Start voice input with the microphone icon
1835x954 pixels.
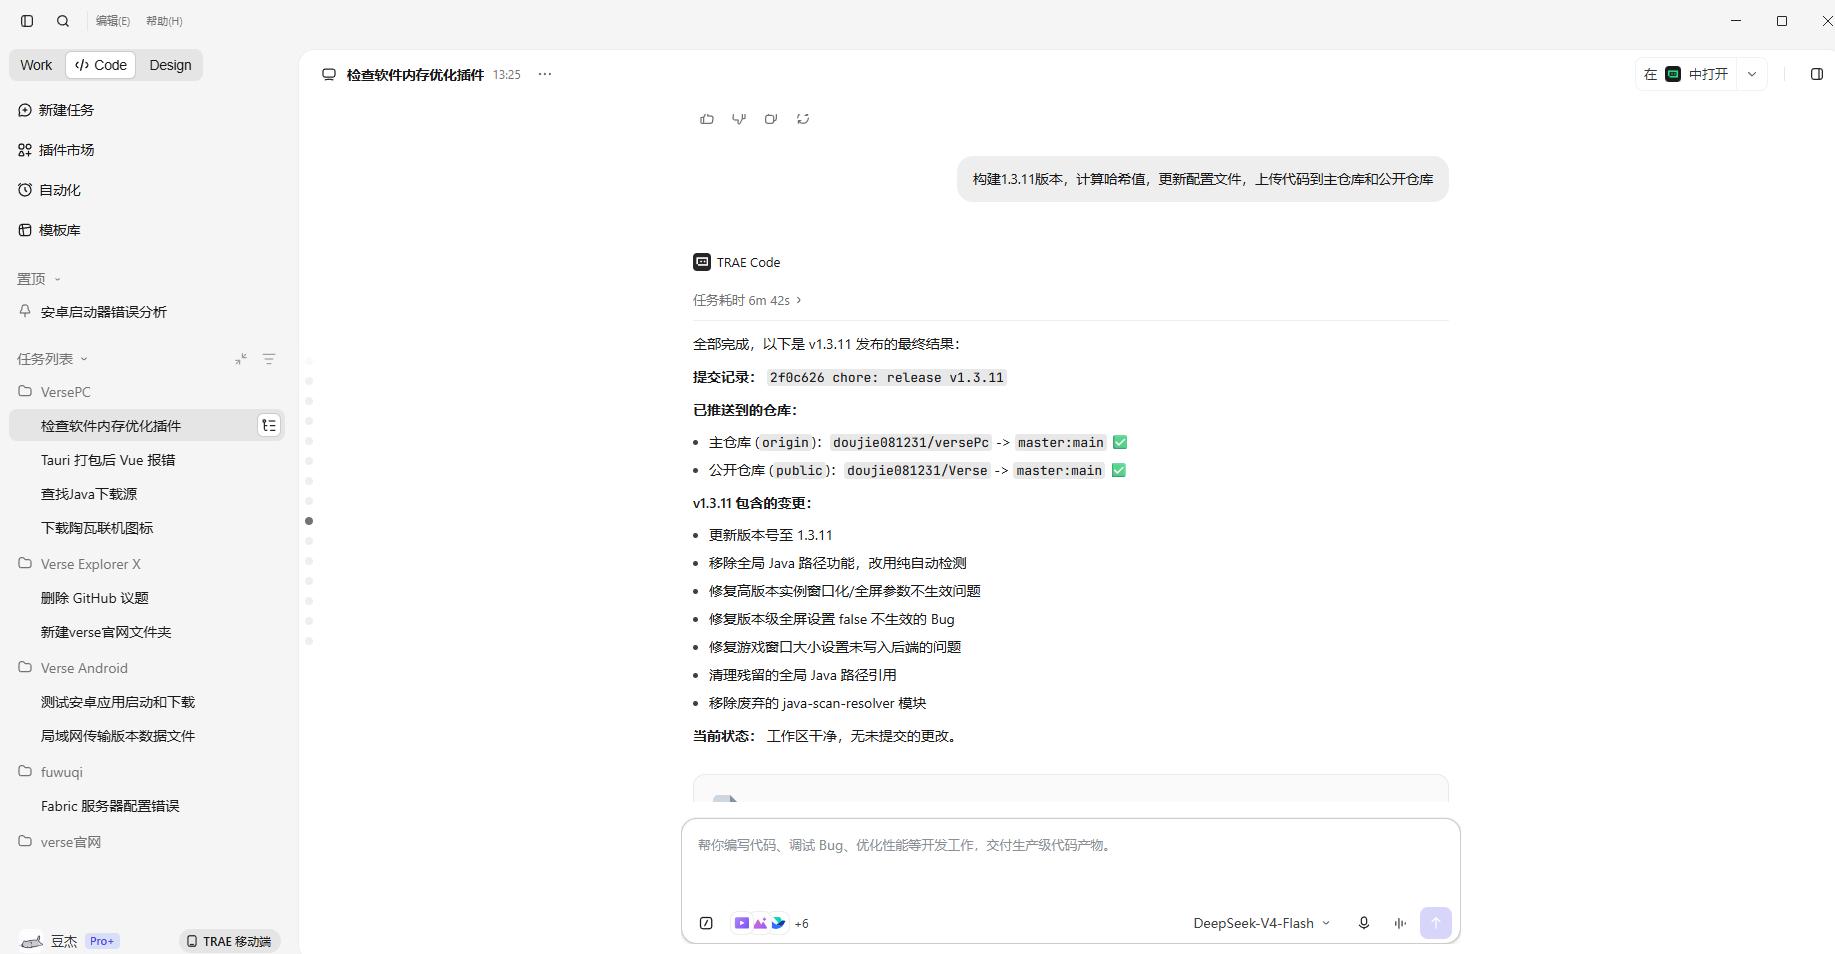(x=1364, y=923)
